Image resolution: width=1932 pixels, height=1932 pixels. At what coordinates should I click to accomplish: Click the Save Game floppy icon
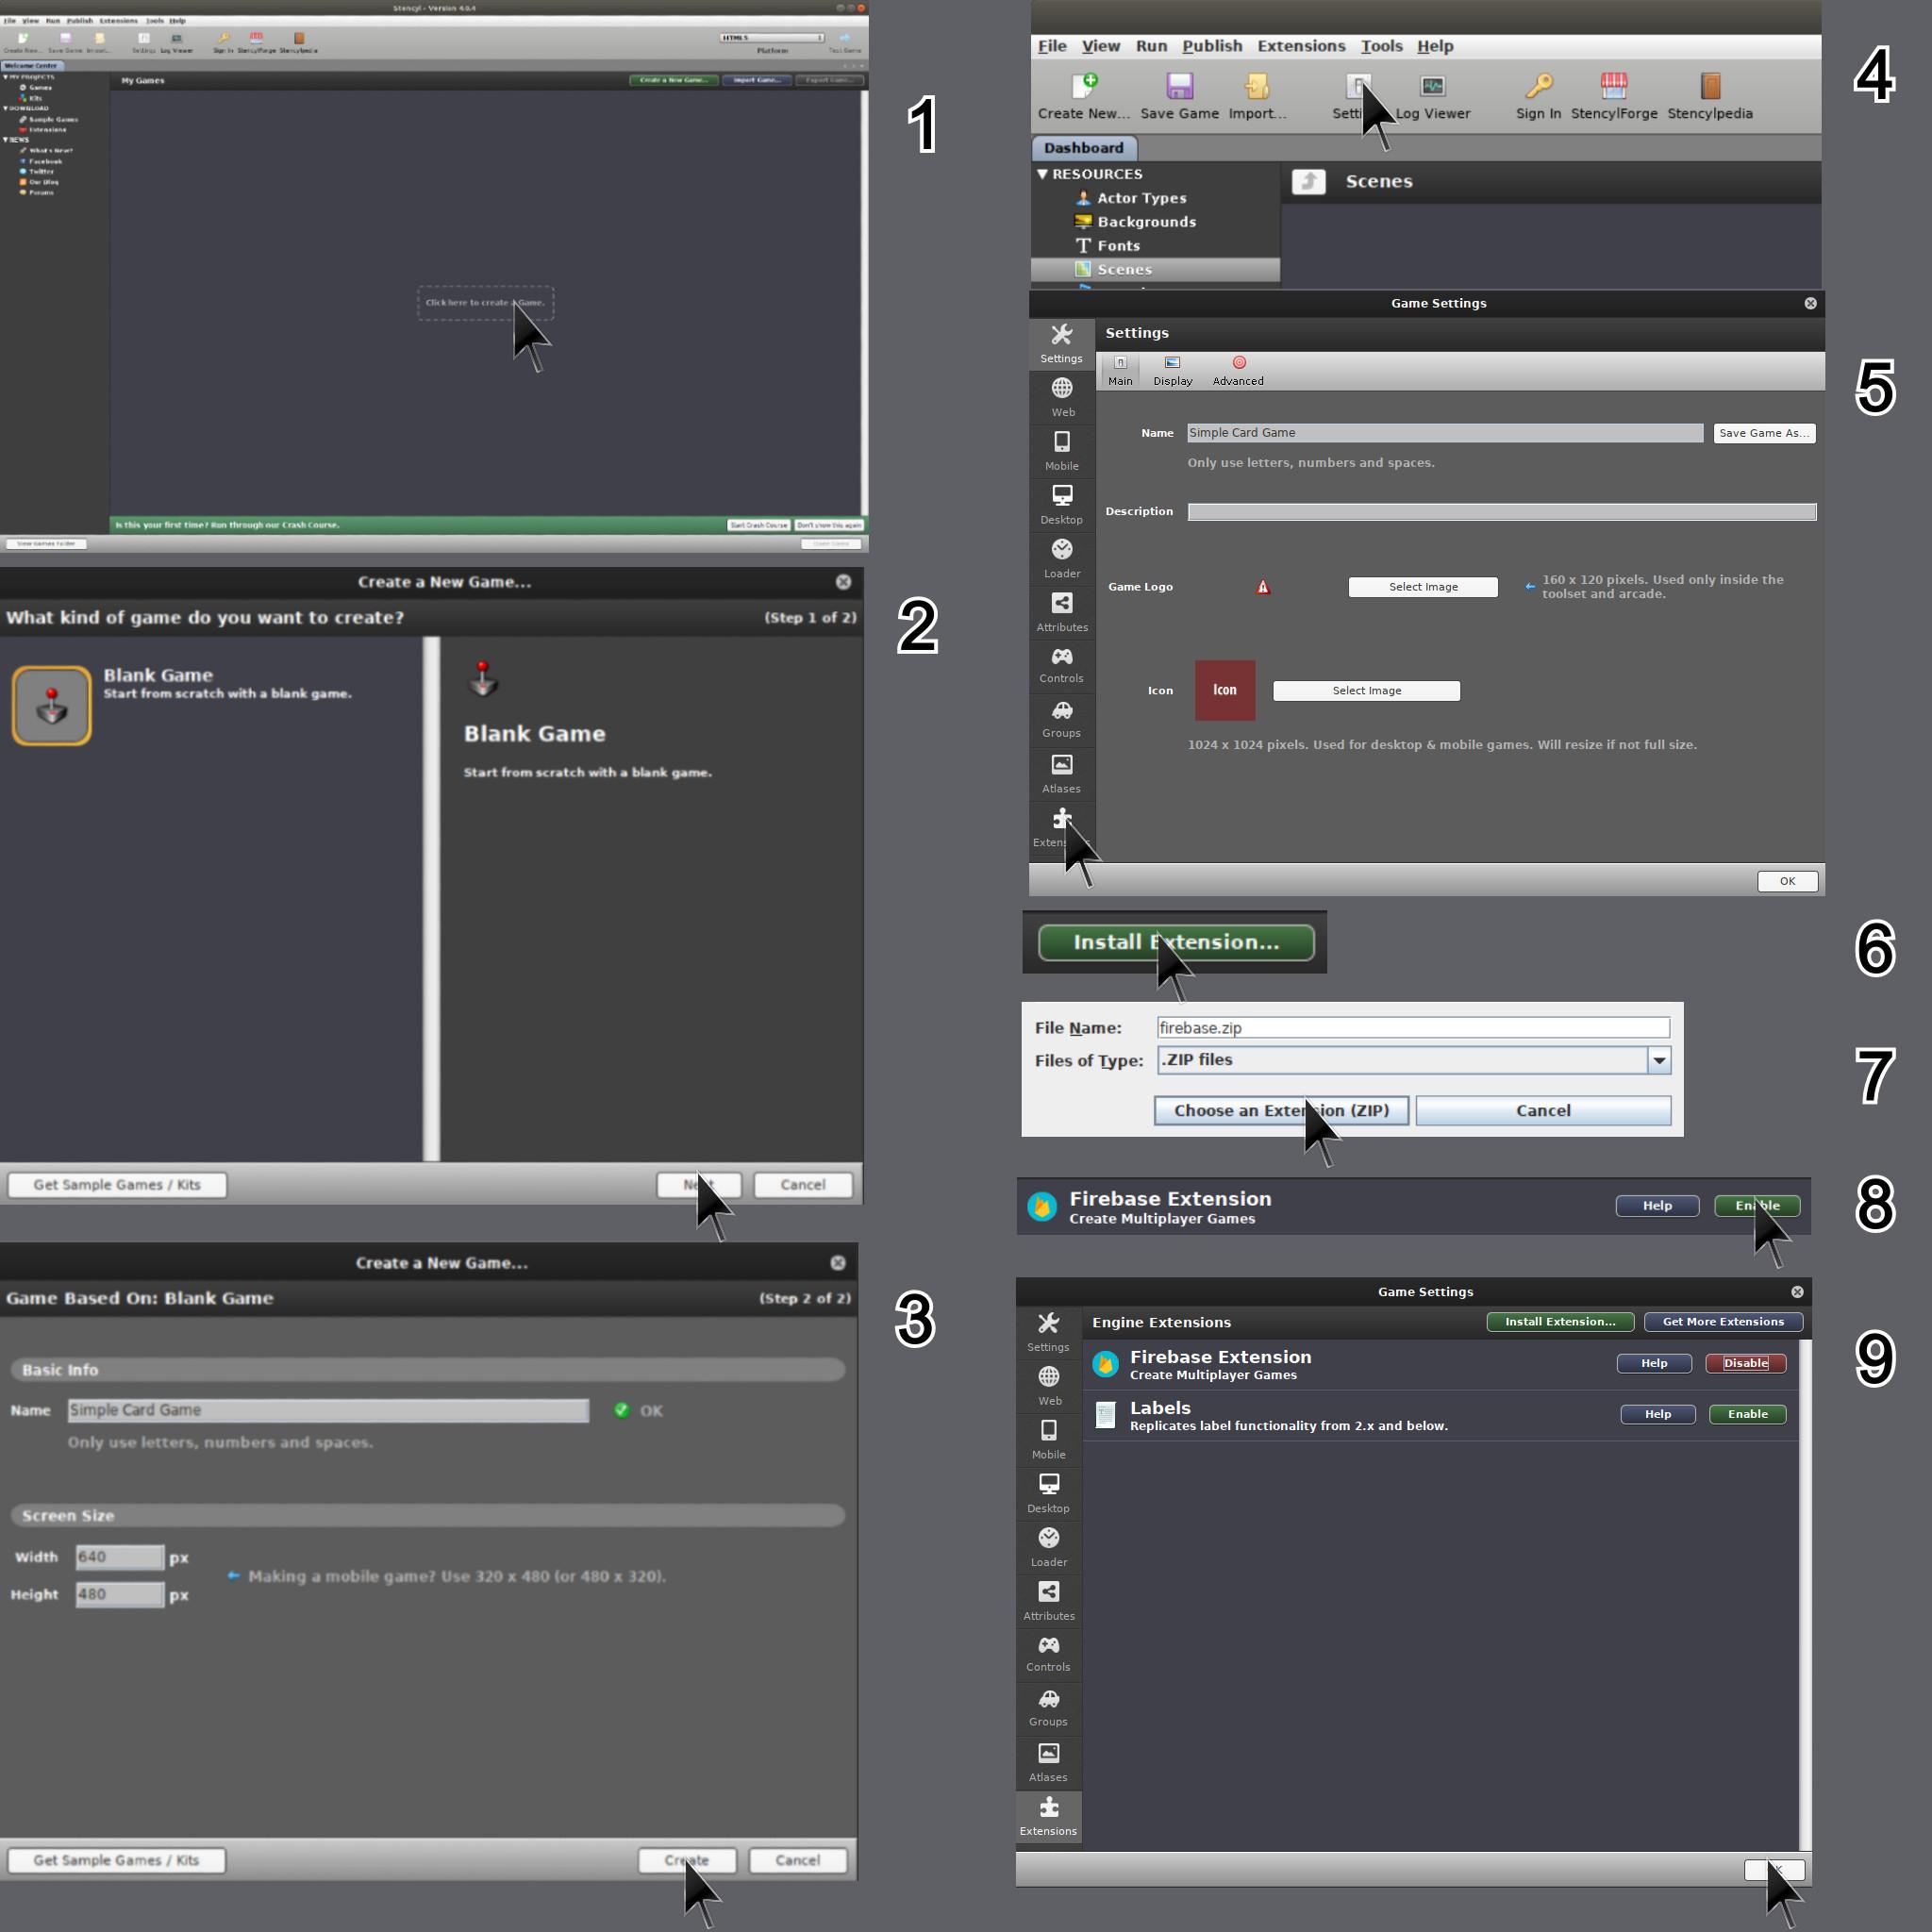tap(1179, 87)
